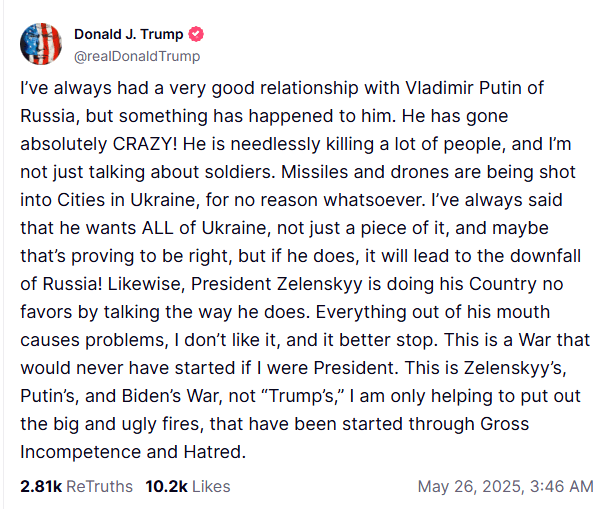610x509 pixels.
Task: Click the ReTruths label
Action: pos(99,487)
